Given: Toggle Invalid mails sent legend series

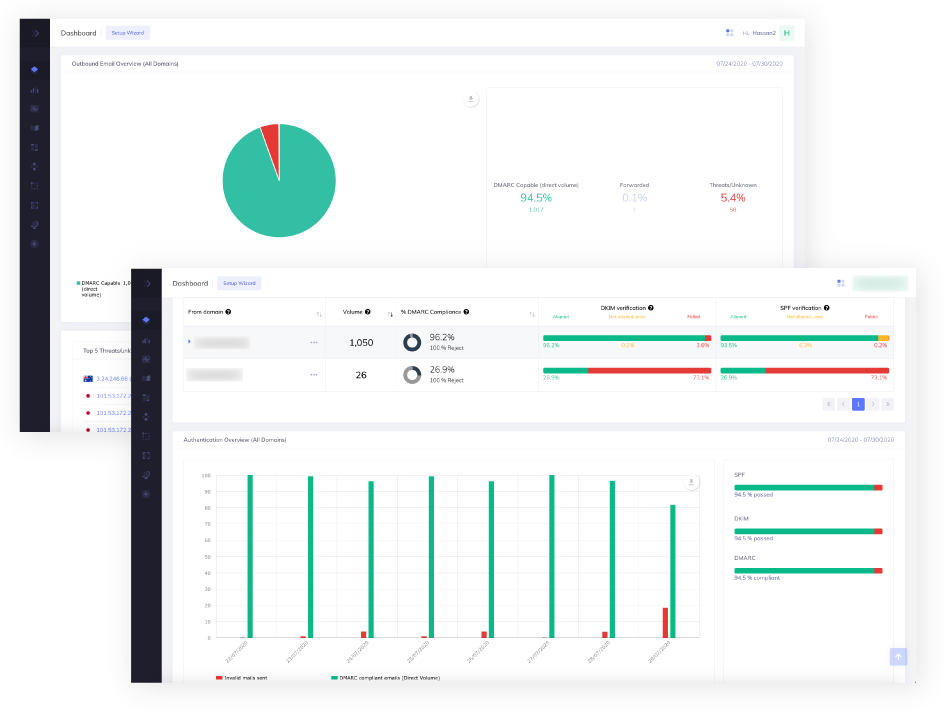Looking at the screenshot, I should [241, 678].
